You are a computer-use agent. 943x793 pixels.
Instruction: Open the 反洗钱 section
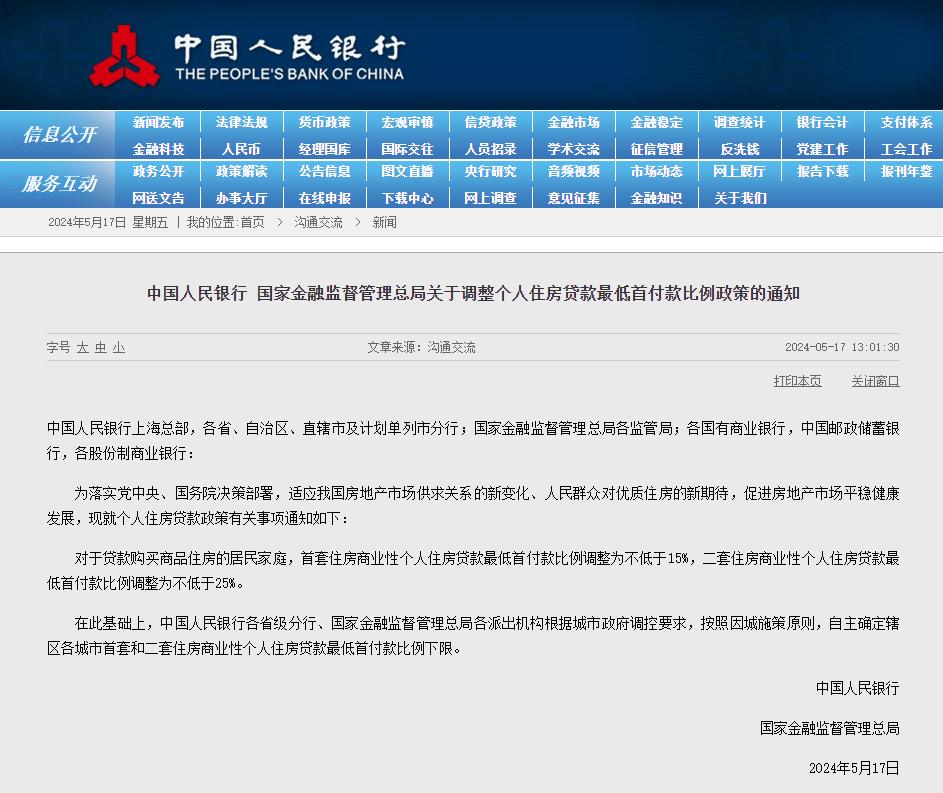pos(739,148)
